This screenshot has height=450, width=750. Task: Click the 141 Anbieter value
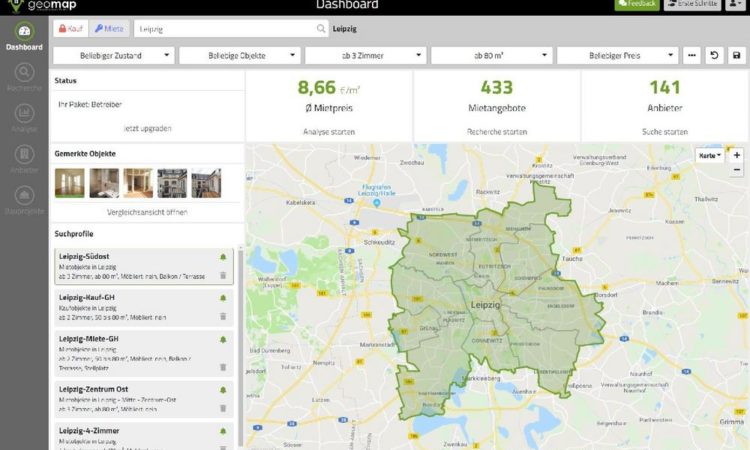[x=665, y=88]
